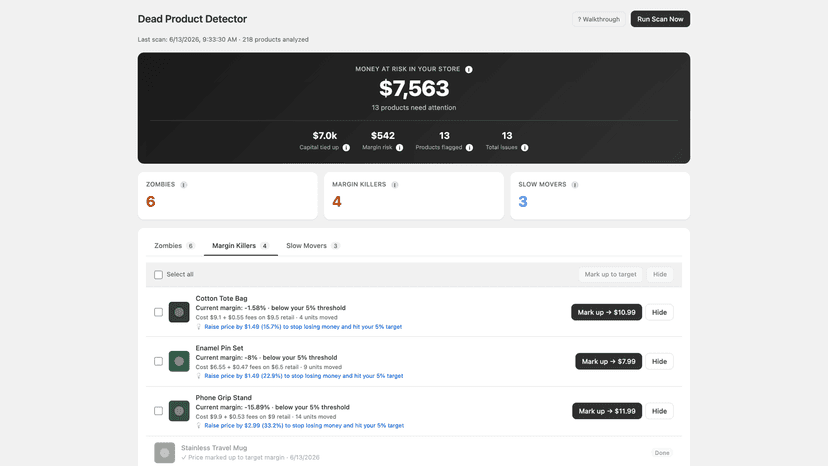Hide the Cotton Tote Bag row
The height and width of the screenshot is (466, 828).
(659, 312)
